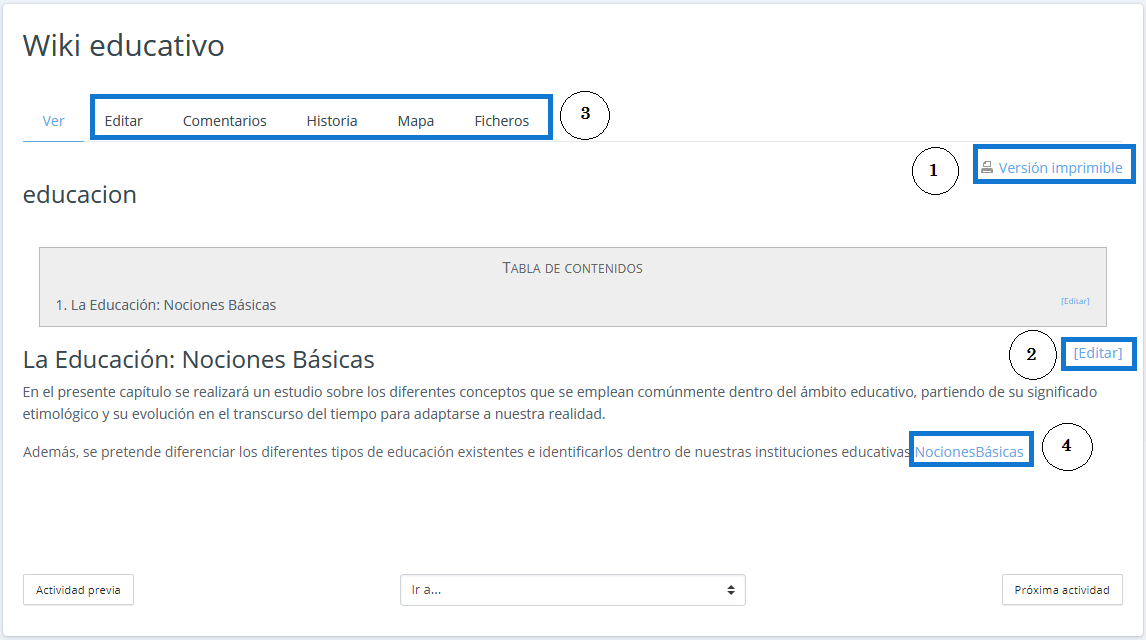Click the circled number 2 marker
Screen dimensions: 1146x640
click(x=1032, y=354)
